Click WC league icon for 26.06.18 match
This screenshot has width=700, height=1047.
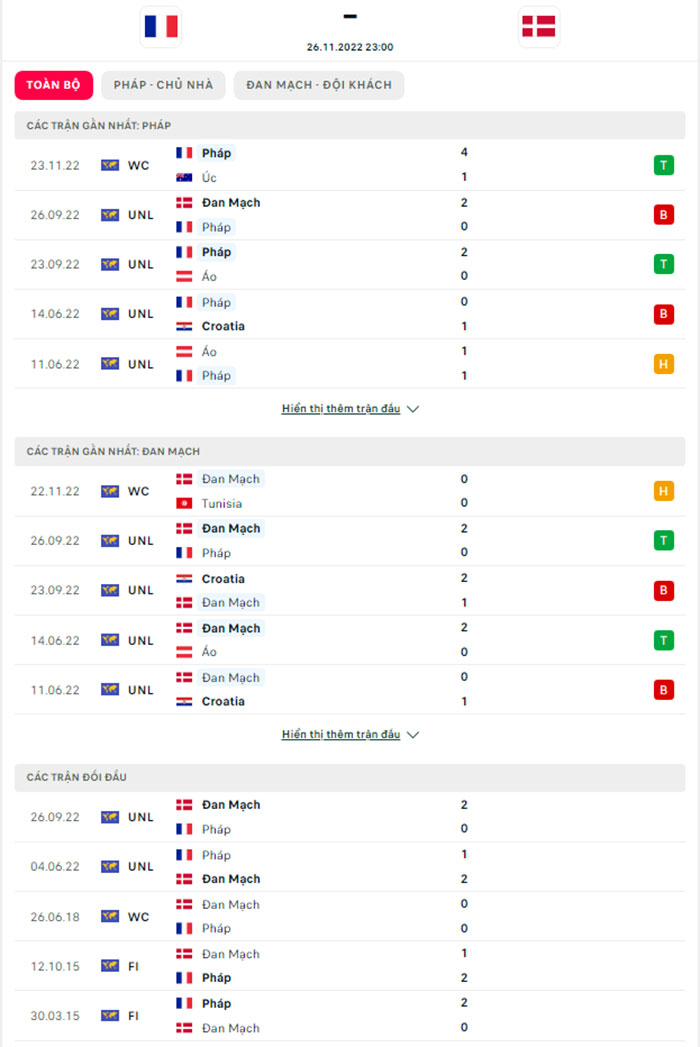point(110,916)
